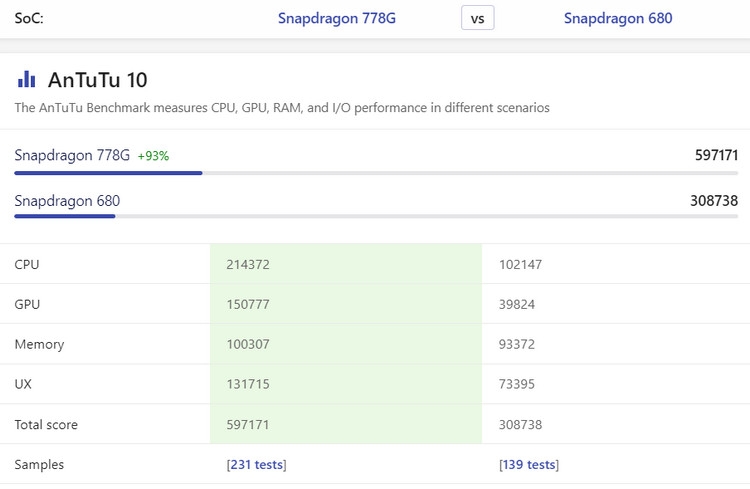Click the 597171 score at right of bar
Viewport: 750px width, 489px height.
pyautogui.click(x=716, y=155)
